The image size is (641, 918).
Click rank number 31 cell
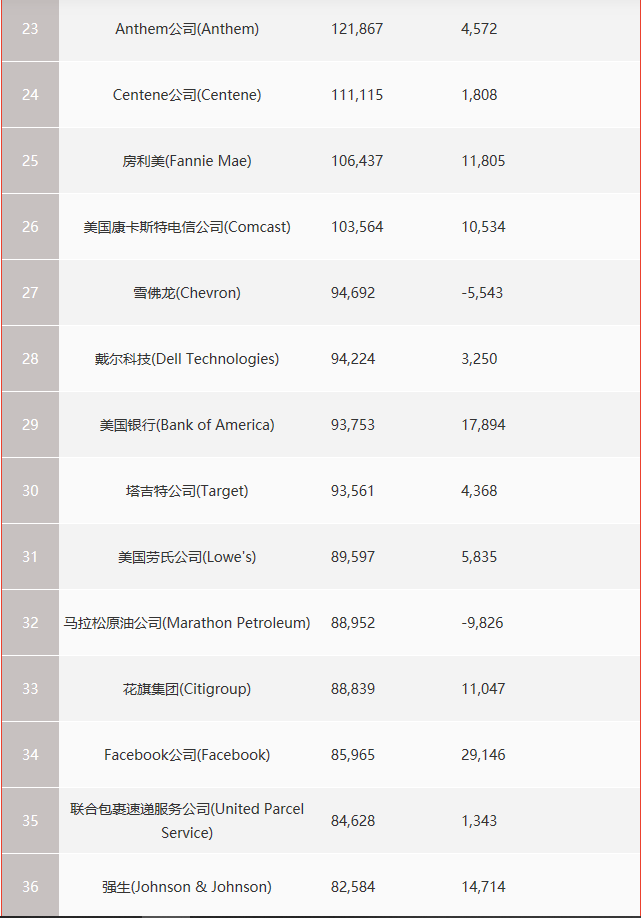(30, 557)
